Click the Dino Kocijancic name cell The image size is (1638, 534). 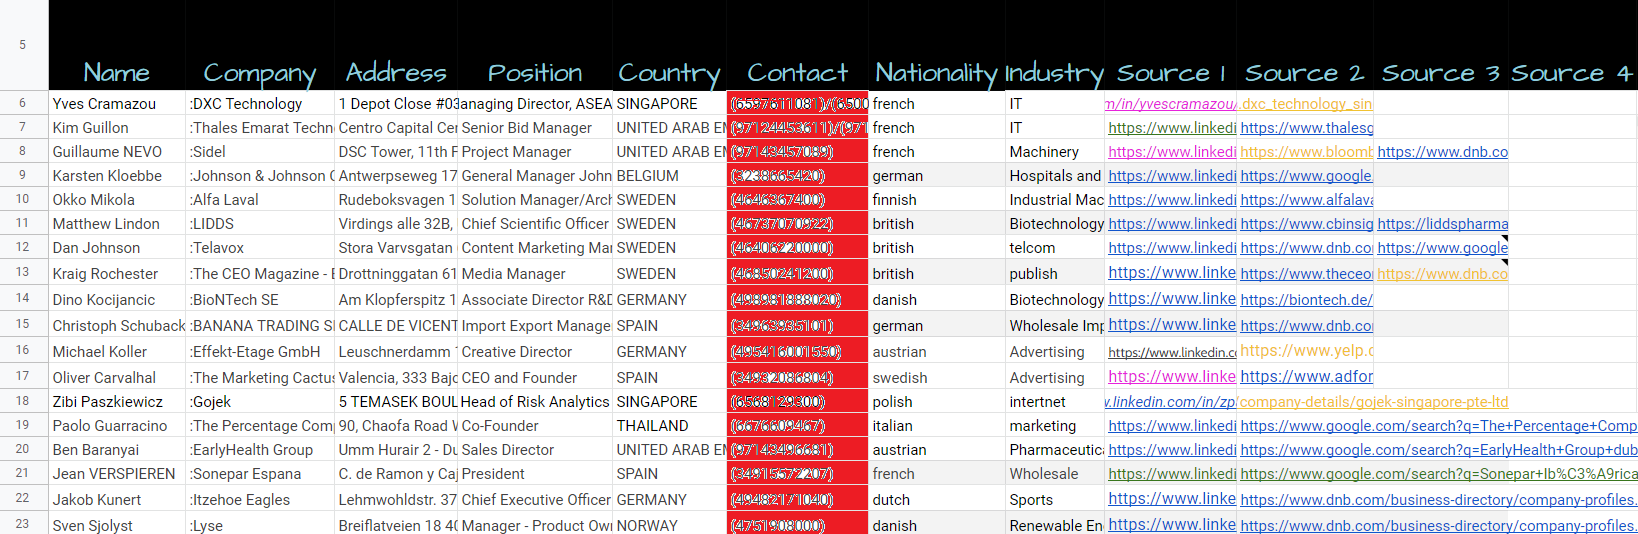[117, 299]
